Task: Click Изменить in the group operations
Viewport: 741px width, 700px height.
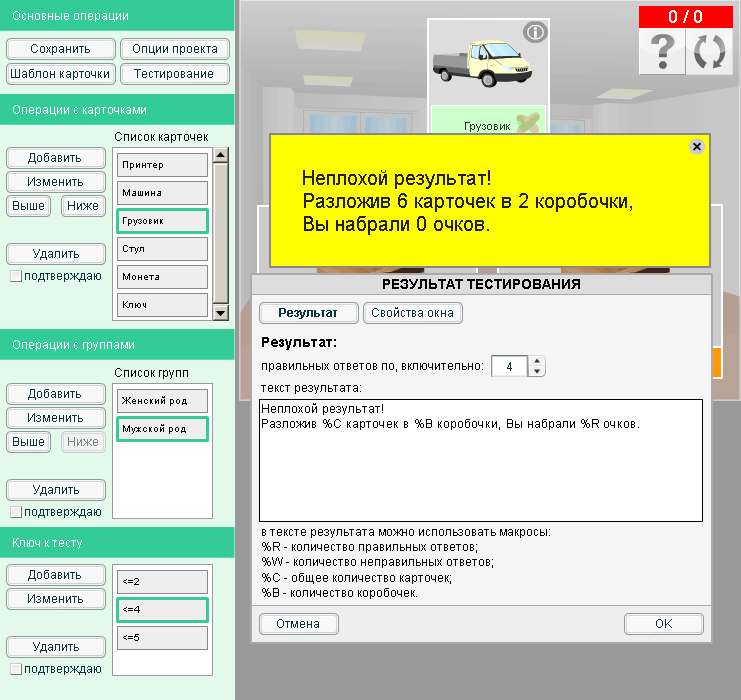Action: click(56, 418)
